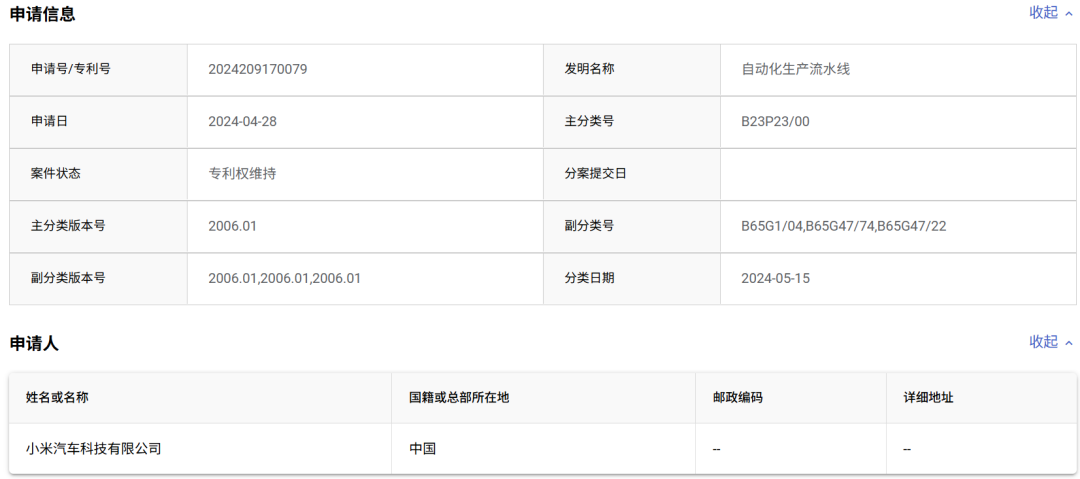
Task: Click the application date 2024-04-28
Action: 242,121
